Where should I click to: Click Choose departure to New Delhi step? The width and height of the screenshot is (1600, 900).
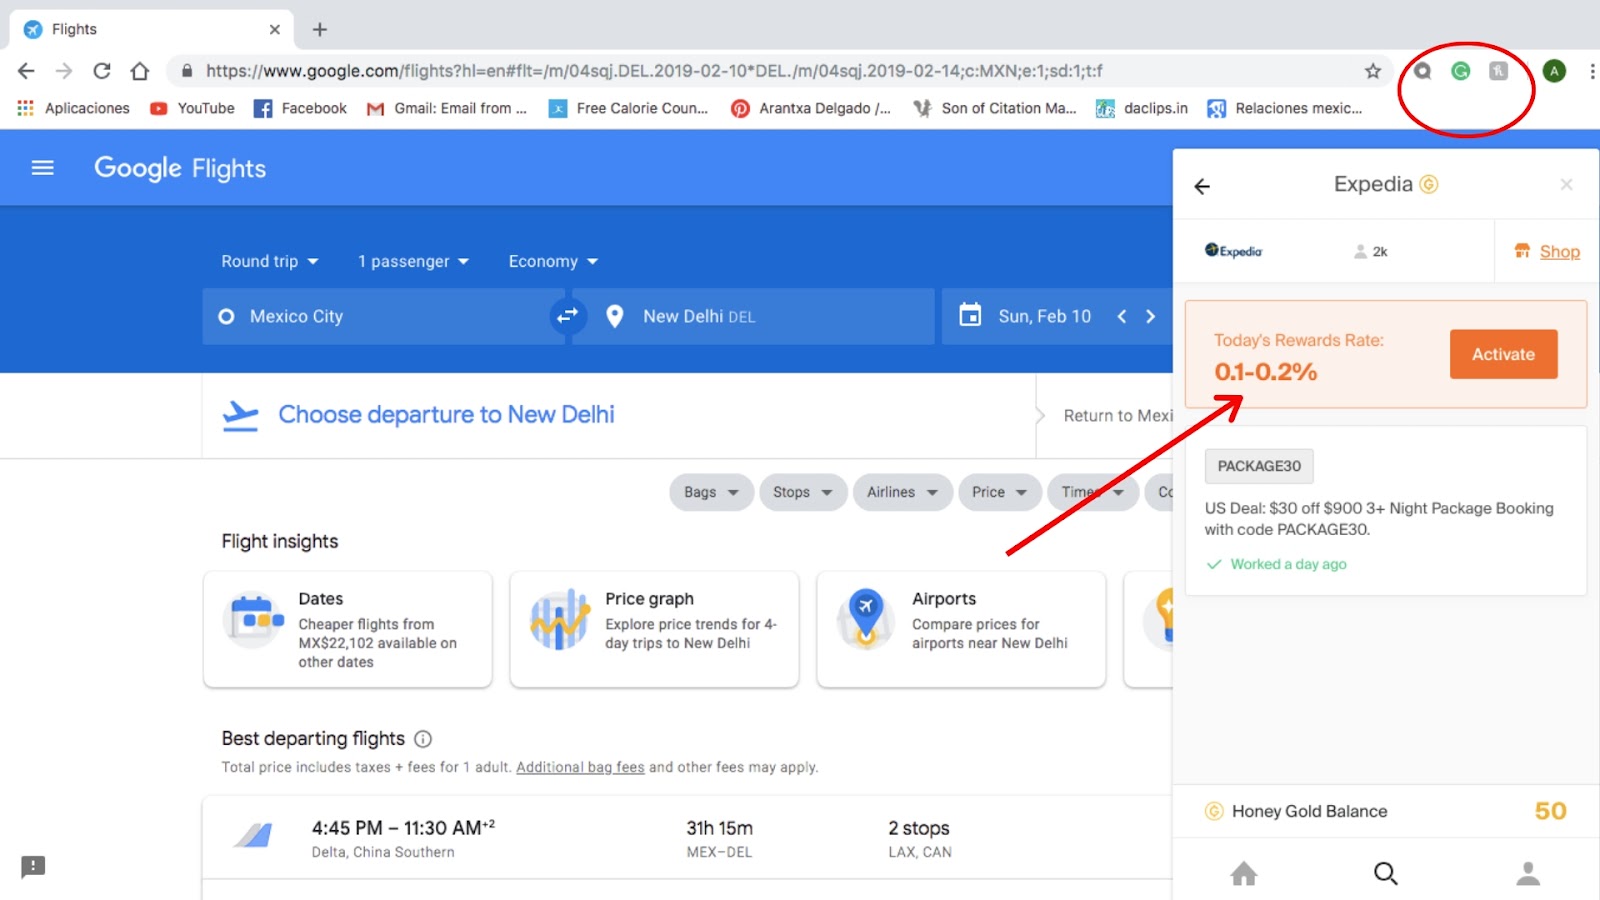446,414
